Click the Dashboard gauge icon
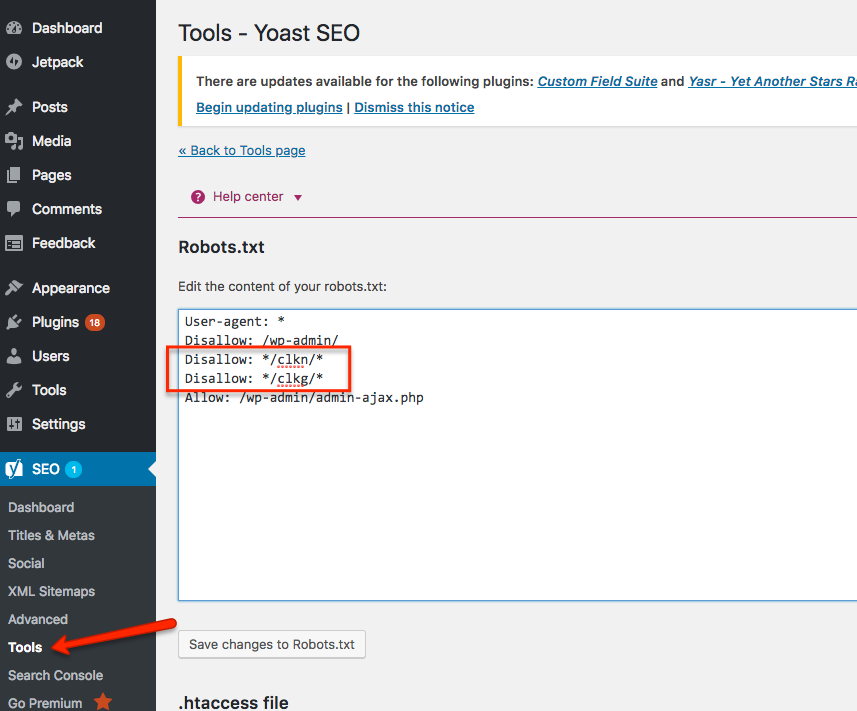The image size is (857, 711). (x=14, y=28)
